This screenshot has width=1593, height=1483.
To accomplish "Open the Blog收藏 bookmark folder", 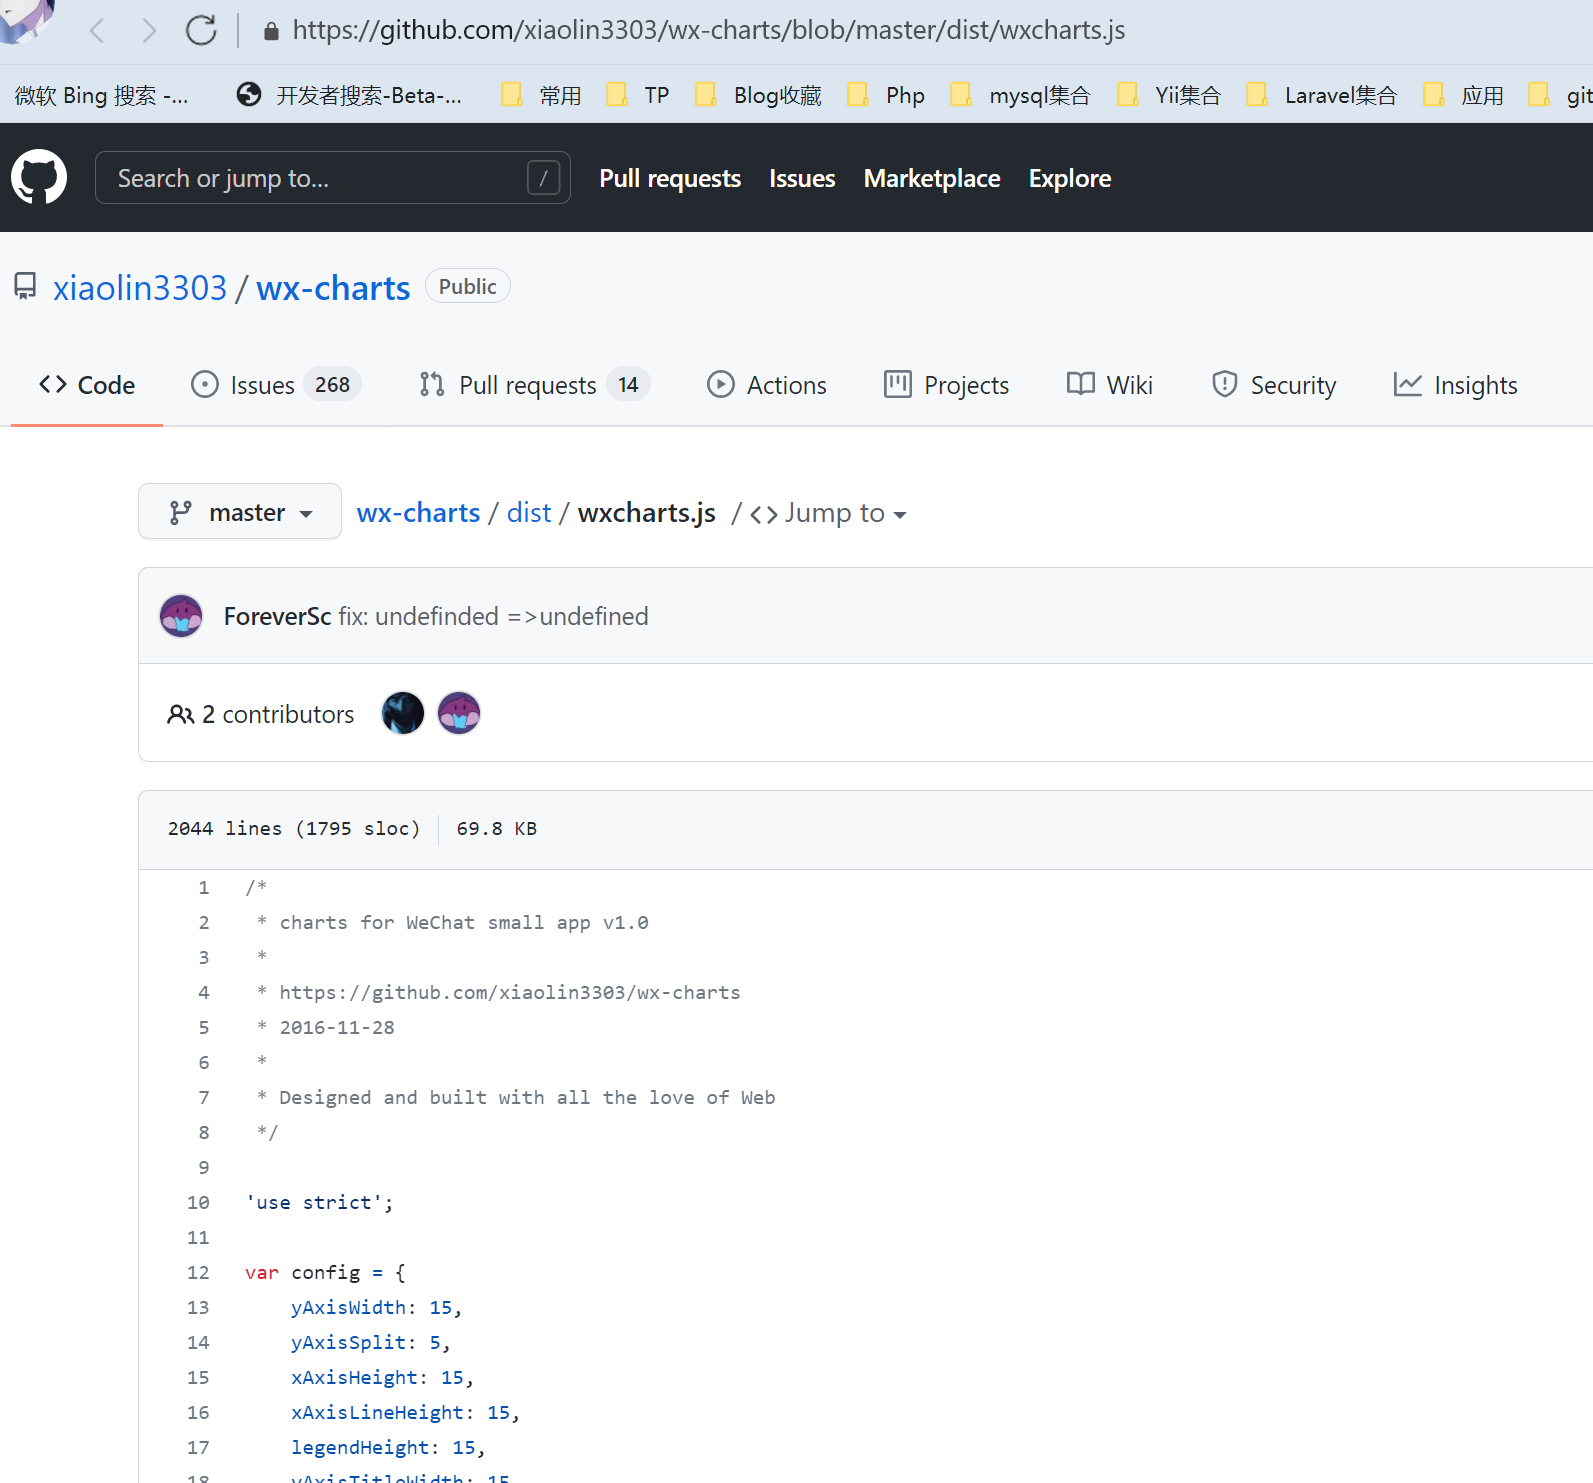I will pos(759,95).
